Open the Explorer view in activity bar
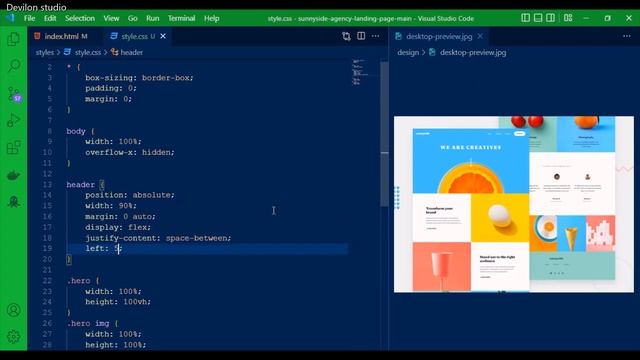The image size is (640, 360). tap(13, 39)
